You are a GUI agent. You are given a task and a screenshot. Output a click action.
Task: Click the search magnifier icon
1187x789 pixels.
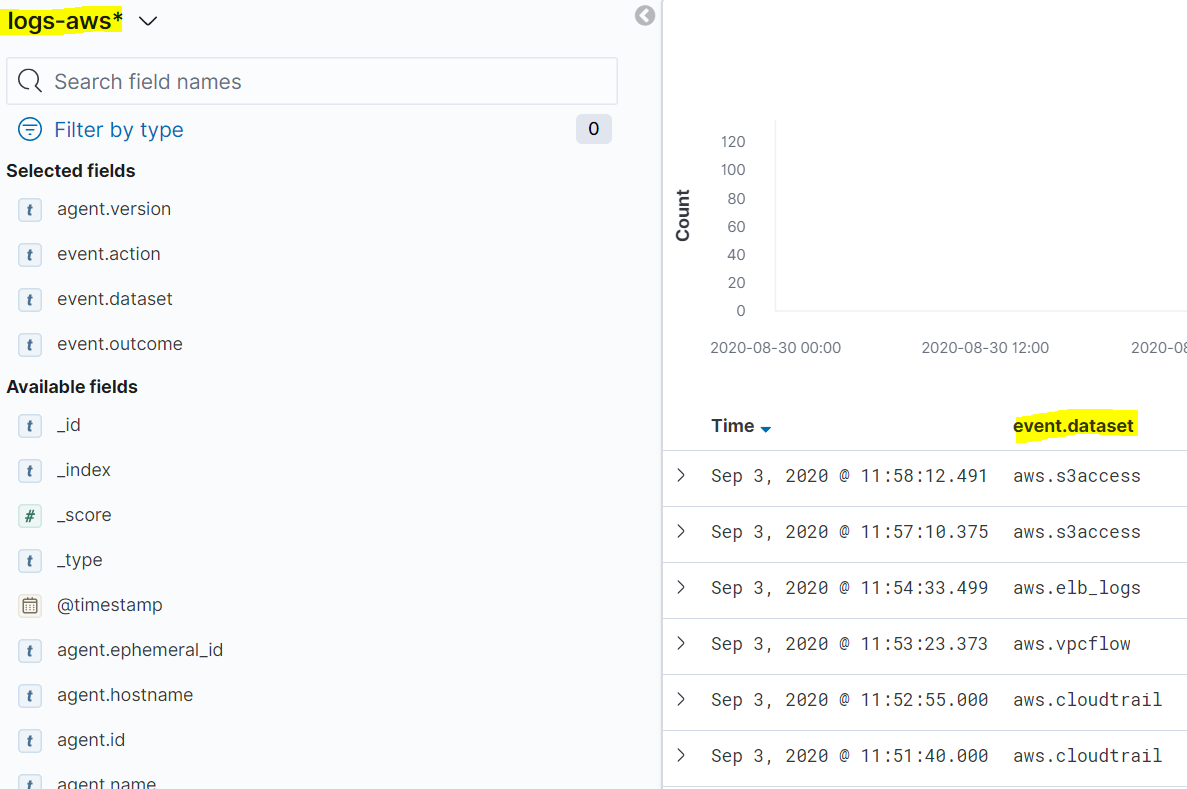point(30,80)
